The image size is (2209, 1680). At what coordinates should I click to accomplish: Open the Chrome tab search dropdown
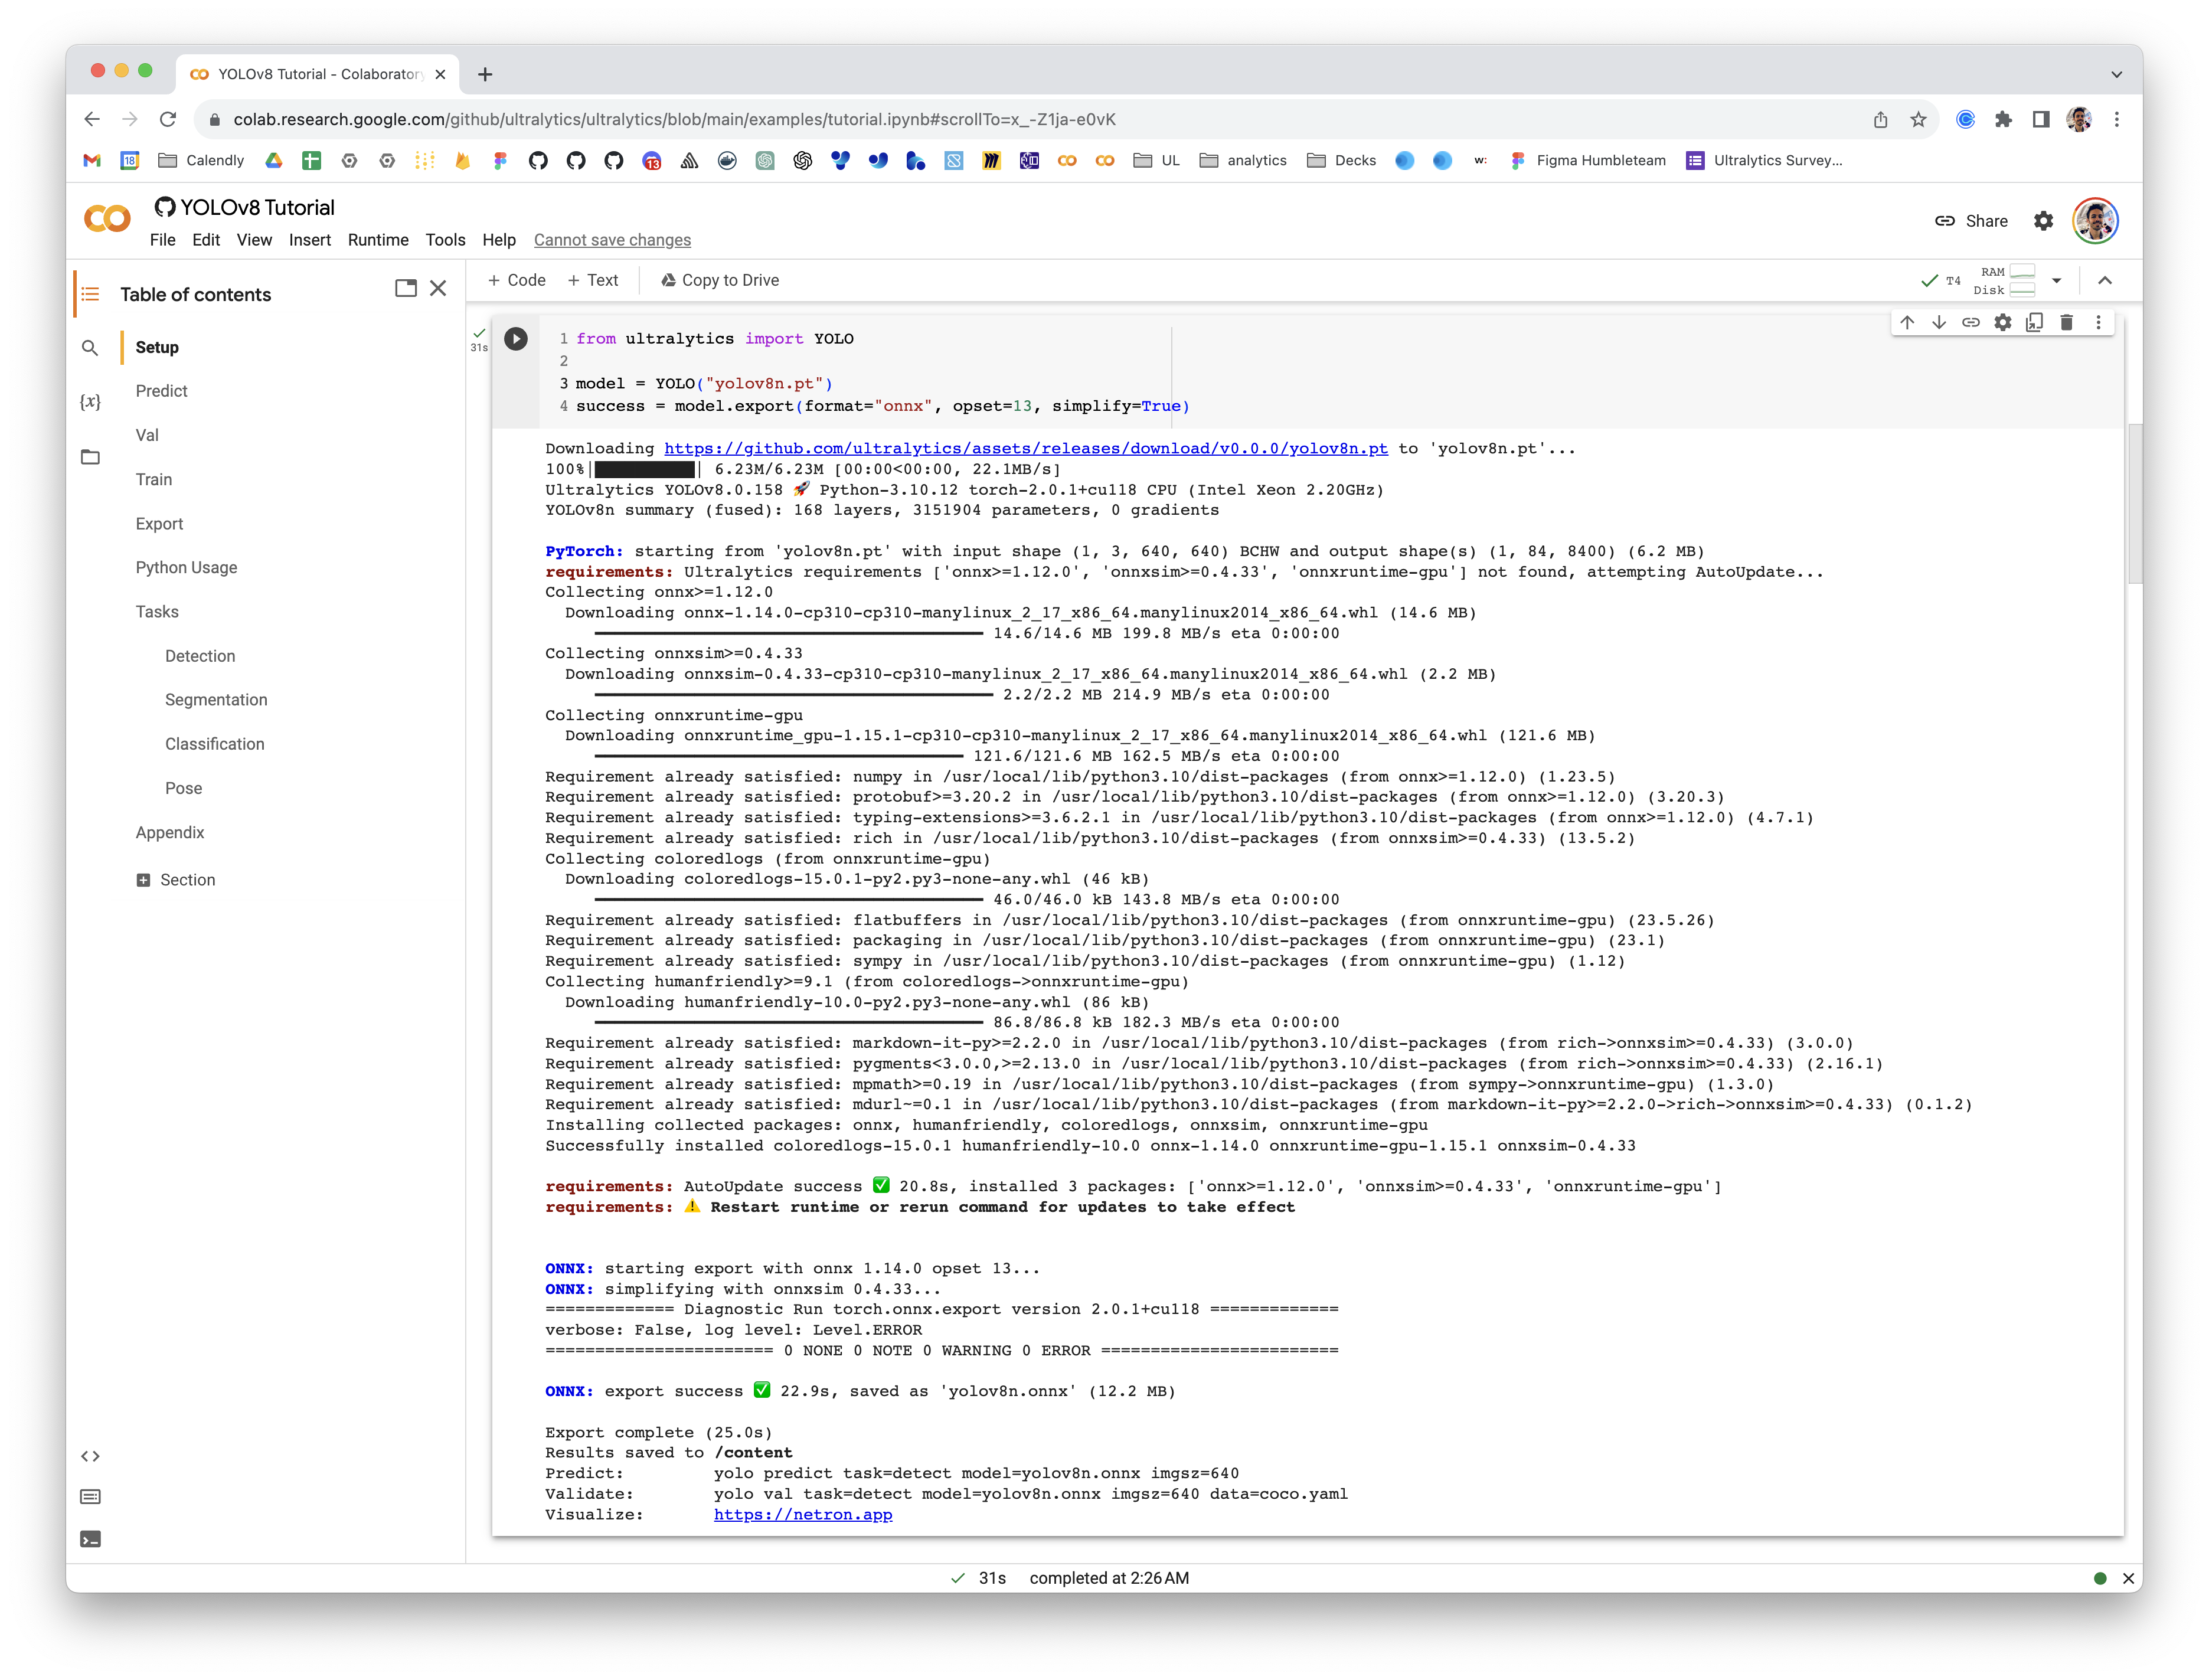(2116, 74)
